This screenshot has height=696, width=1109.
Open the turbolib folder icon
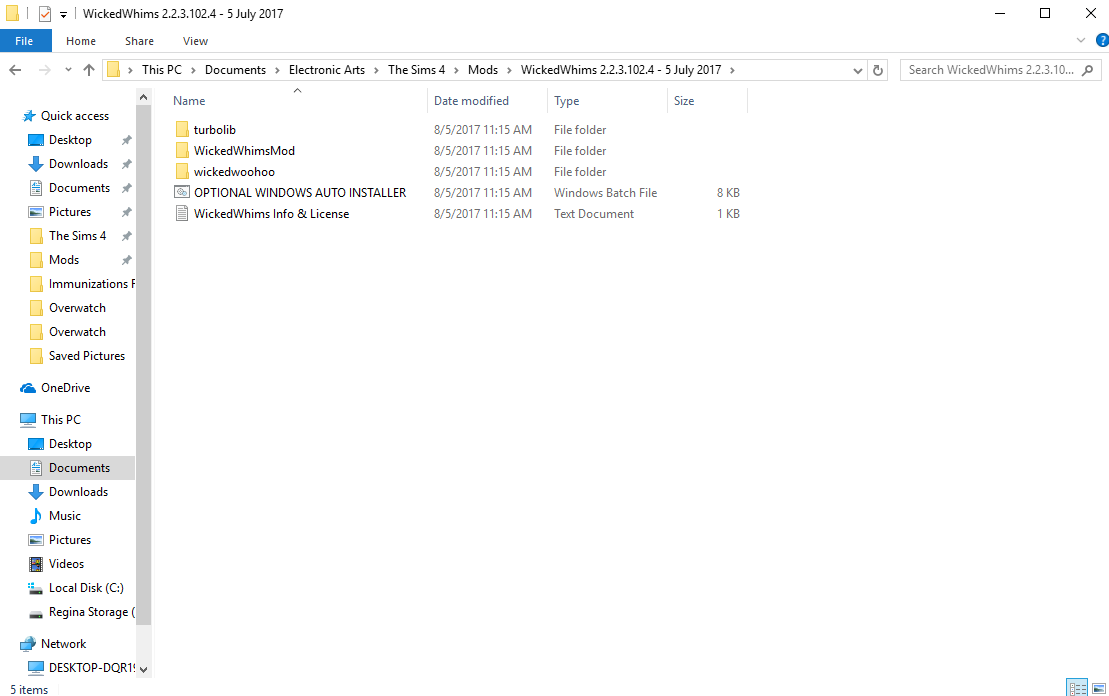click(182, 129)
